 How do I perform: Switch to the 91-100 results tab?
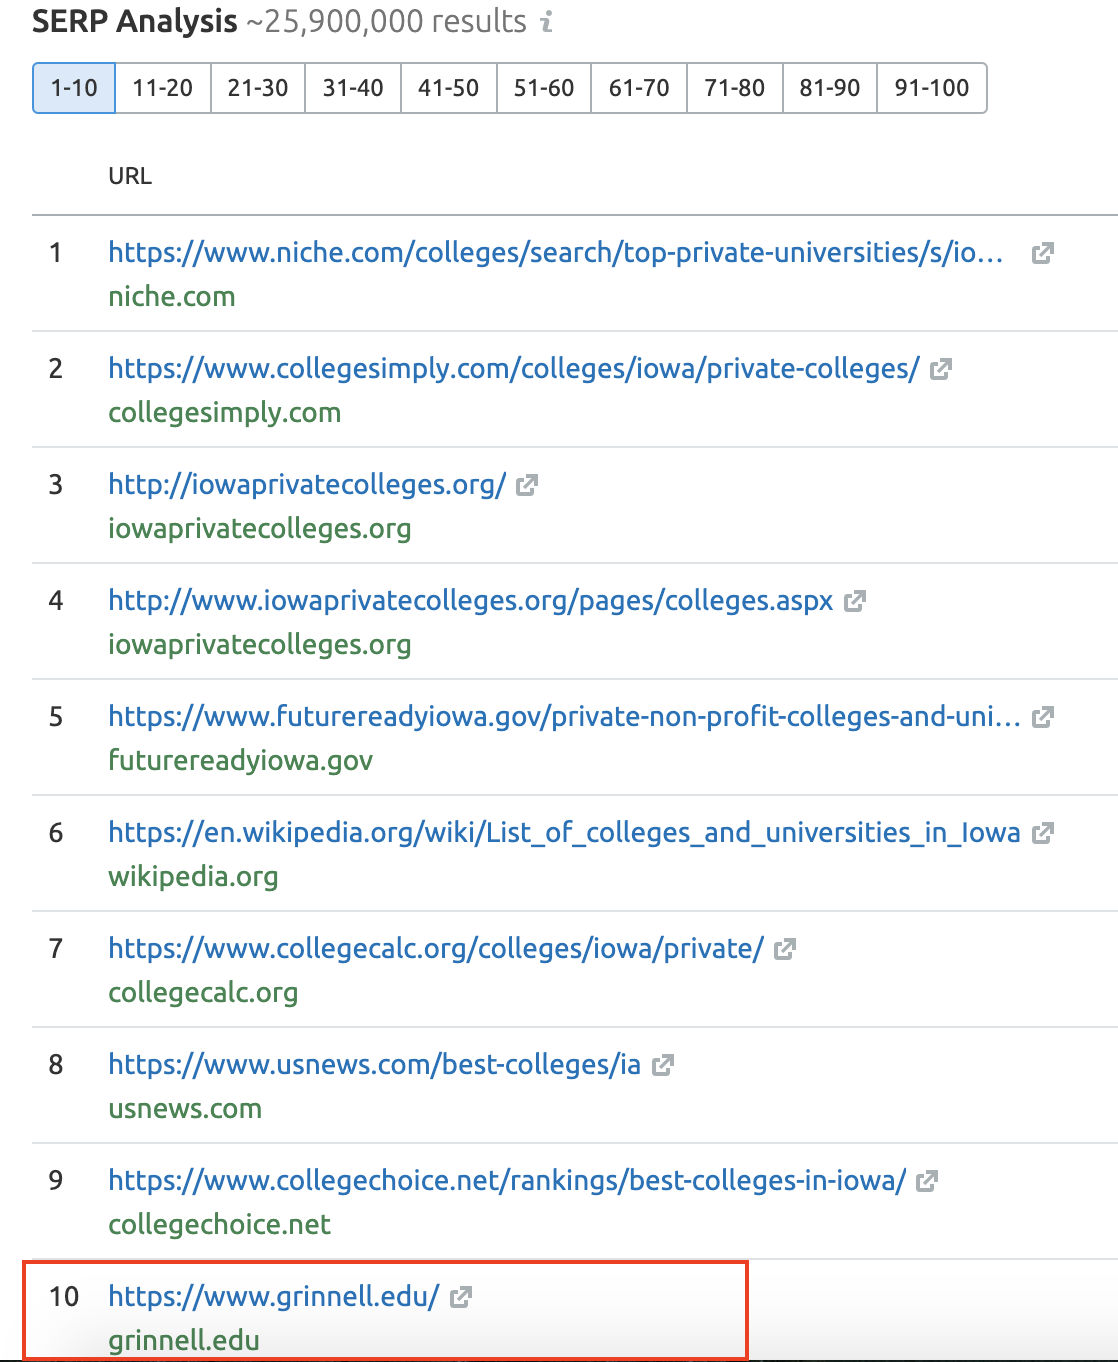click(x=932, y=88)
